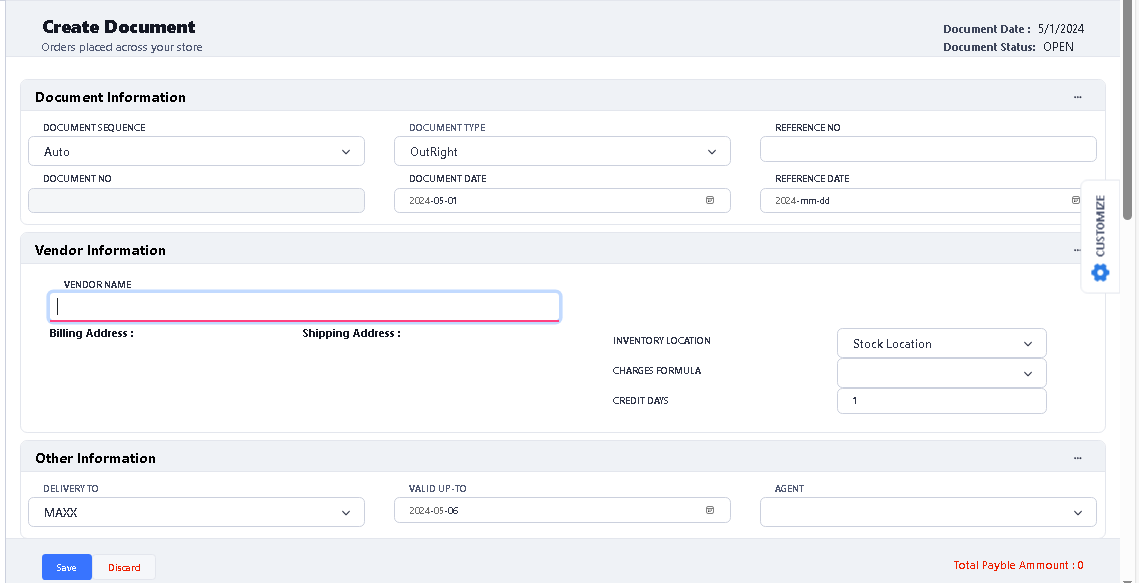Open the Valid Up-To calendar picker icon

tap(710, 510)
